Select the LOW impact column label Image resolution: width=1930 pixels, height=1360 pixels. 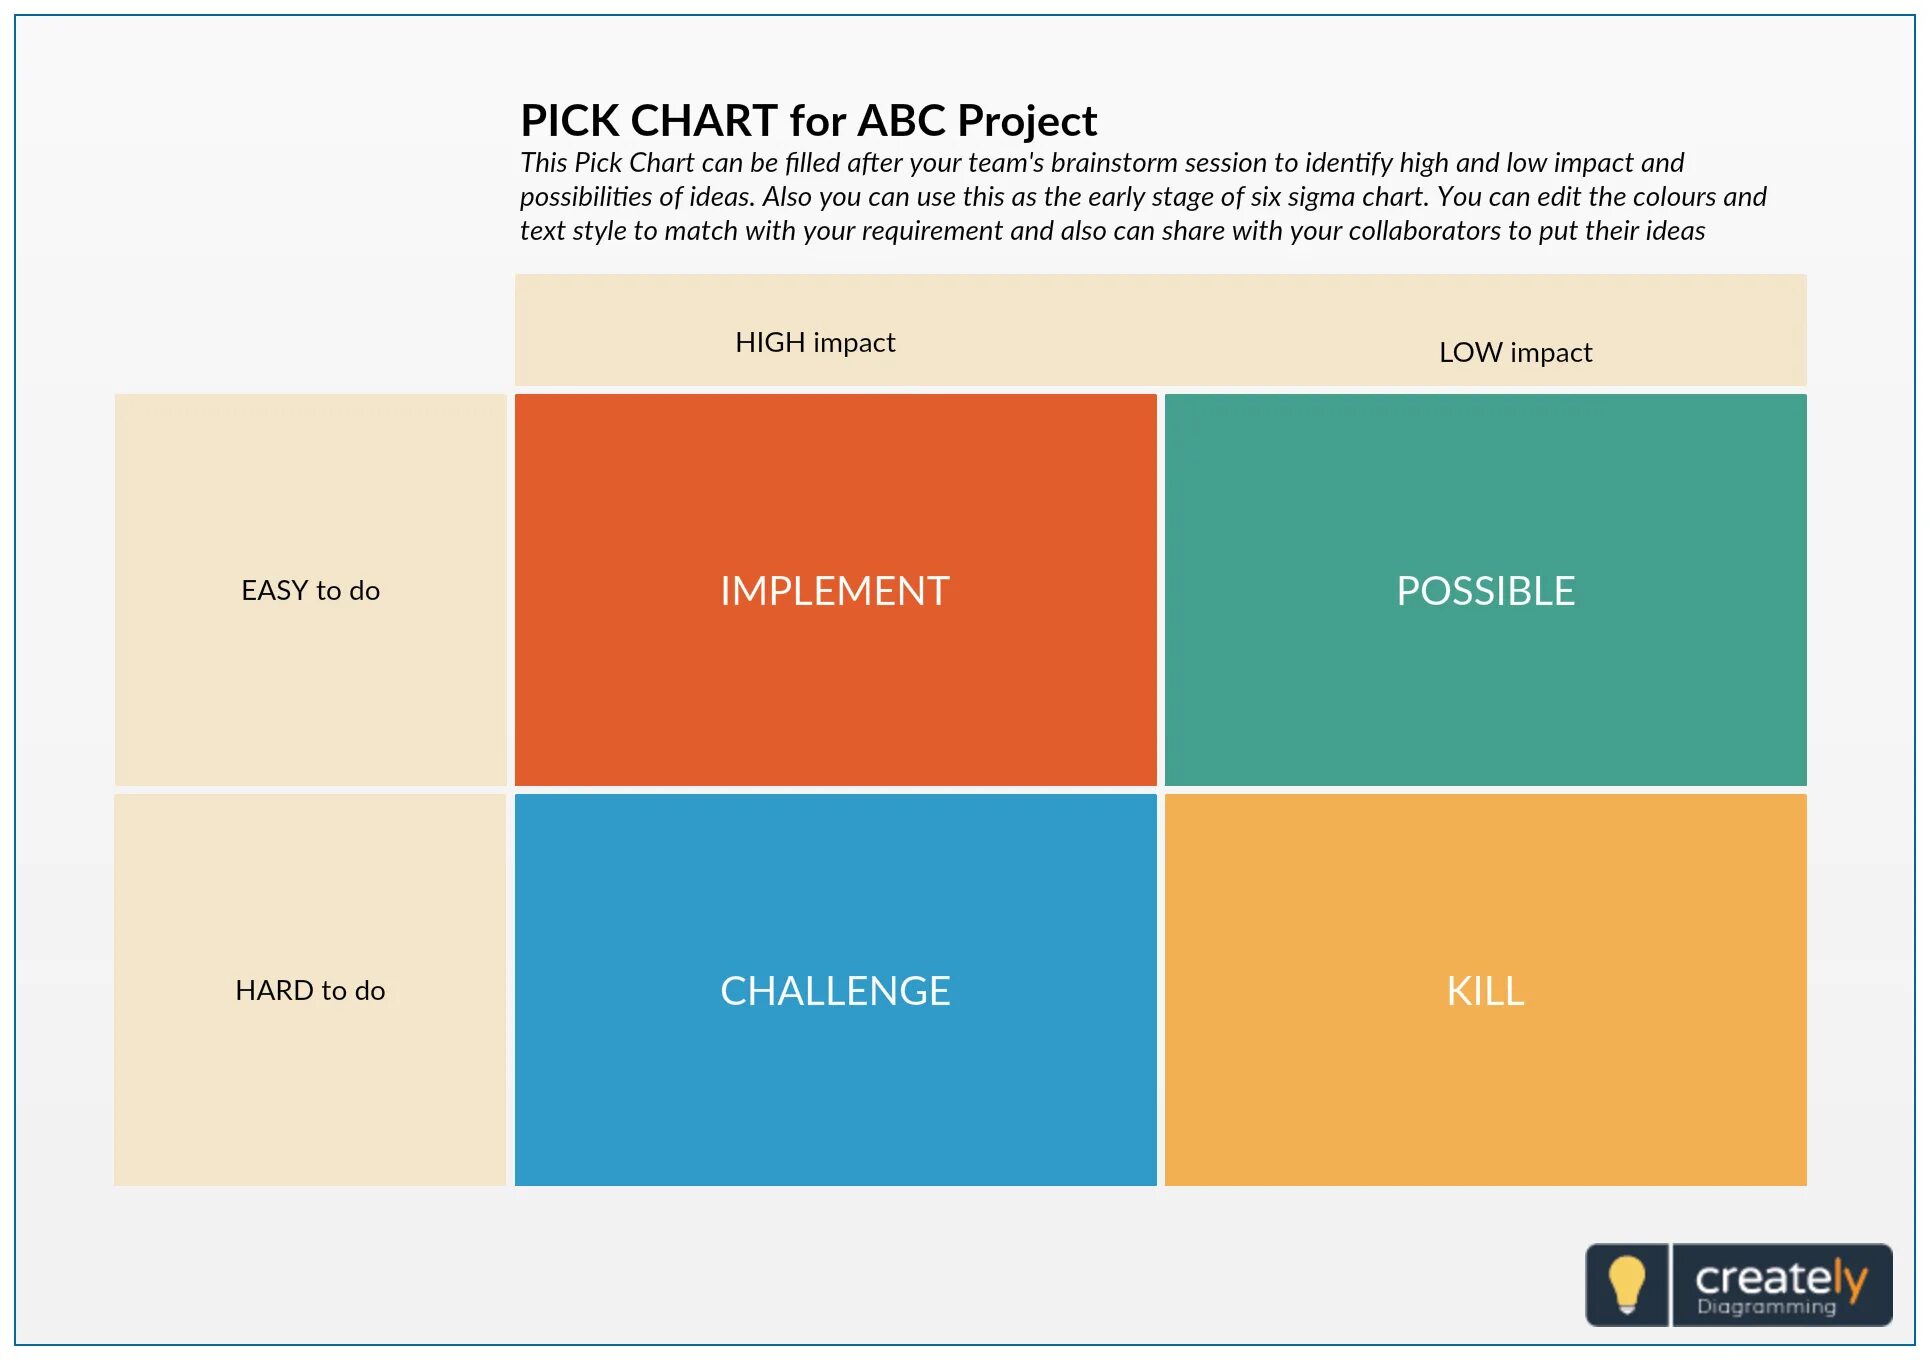click(1515, 352)
